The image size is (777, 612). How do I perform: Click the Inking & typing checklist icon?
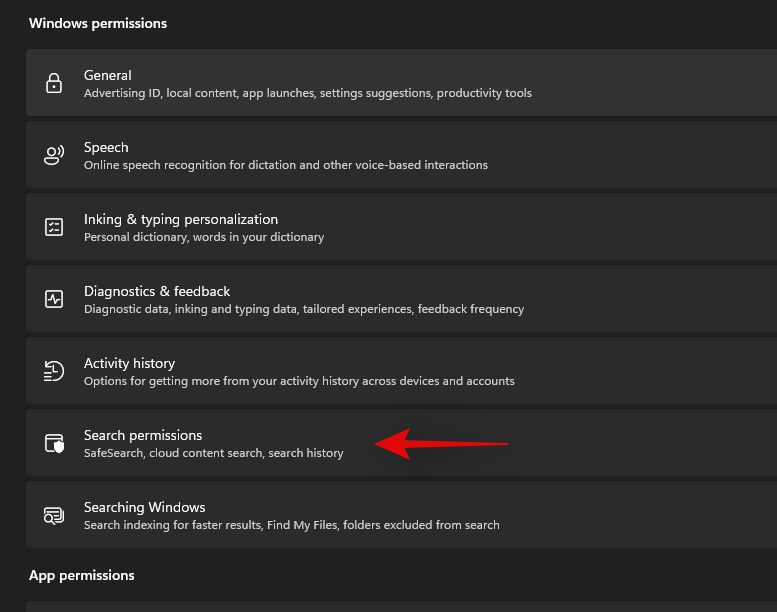pos(54,227)
